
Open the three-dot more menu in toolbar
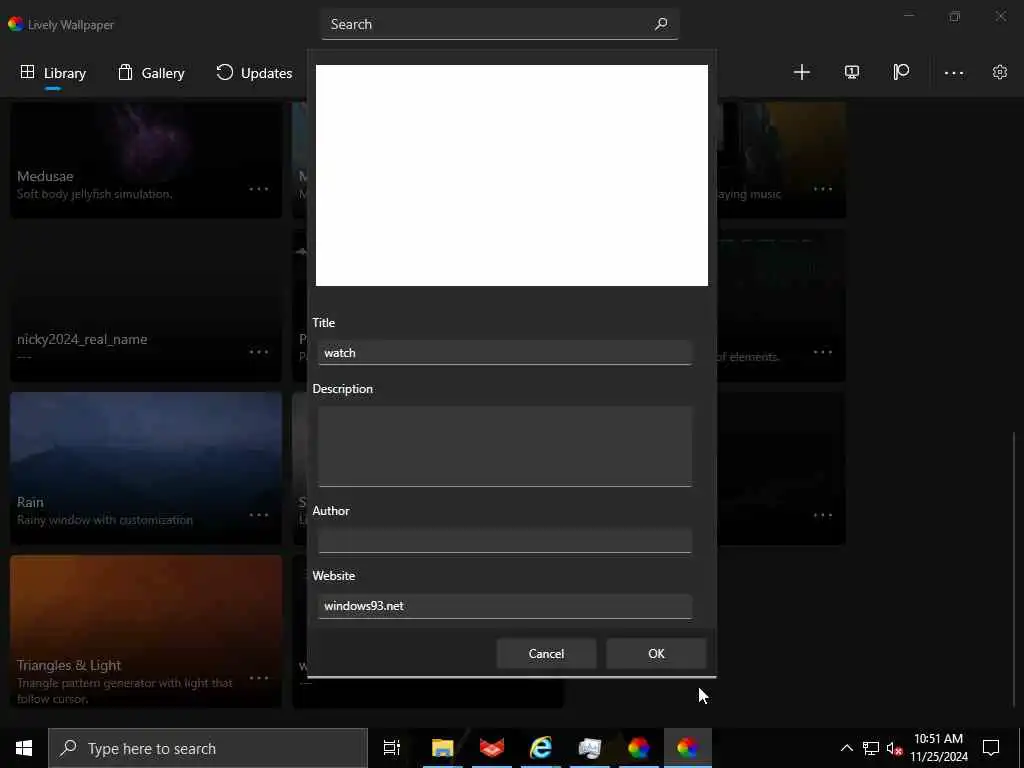pos(953,73)
